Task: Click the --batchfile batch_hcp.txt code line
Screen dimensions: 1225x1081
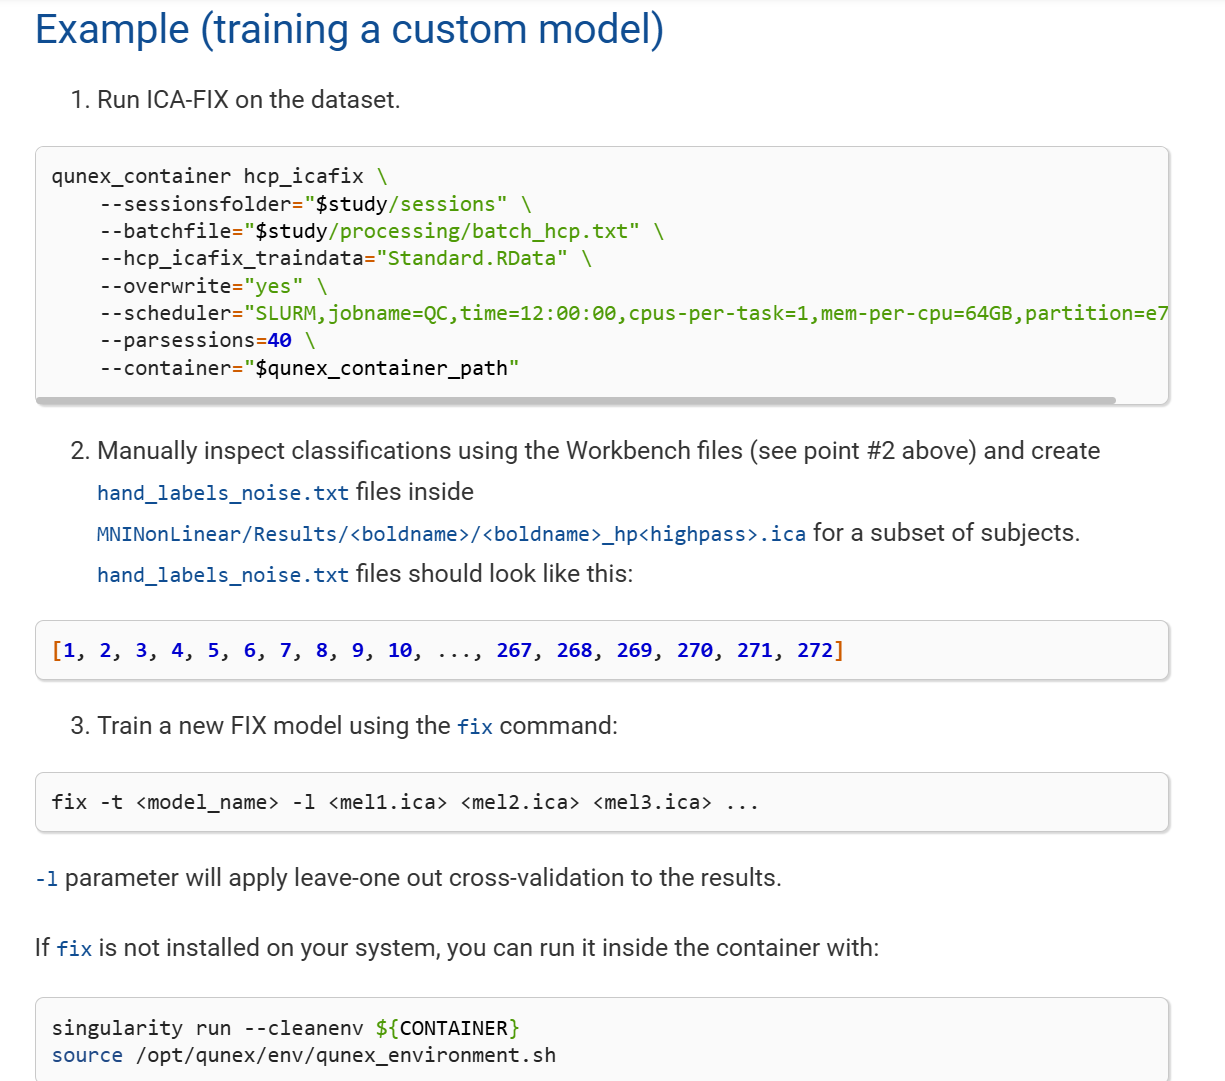Action: 380,231
